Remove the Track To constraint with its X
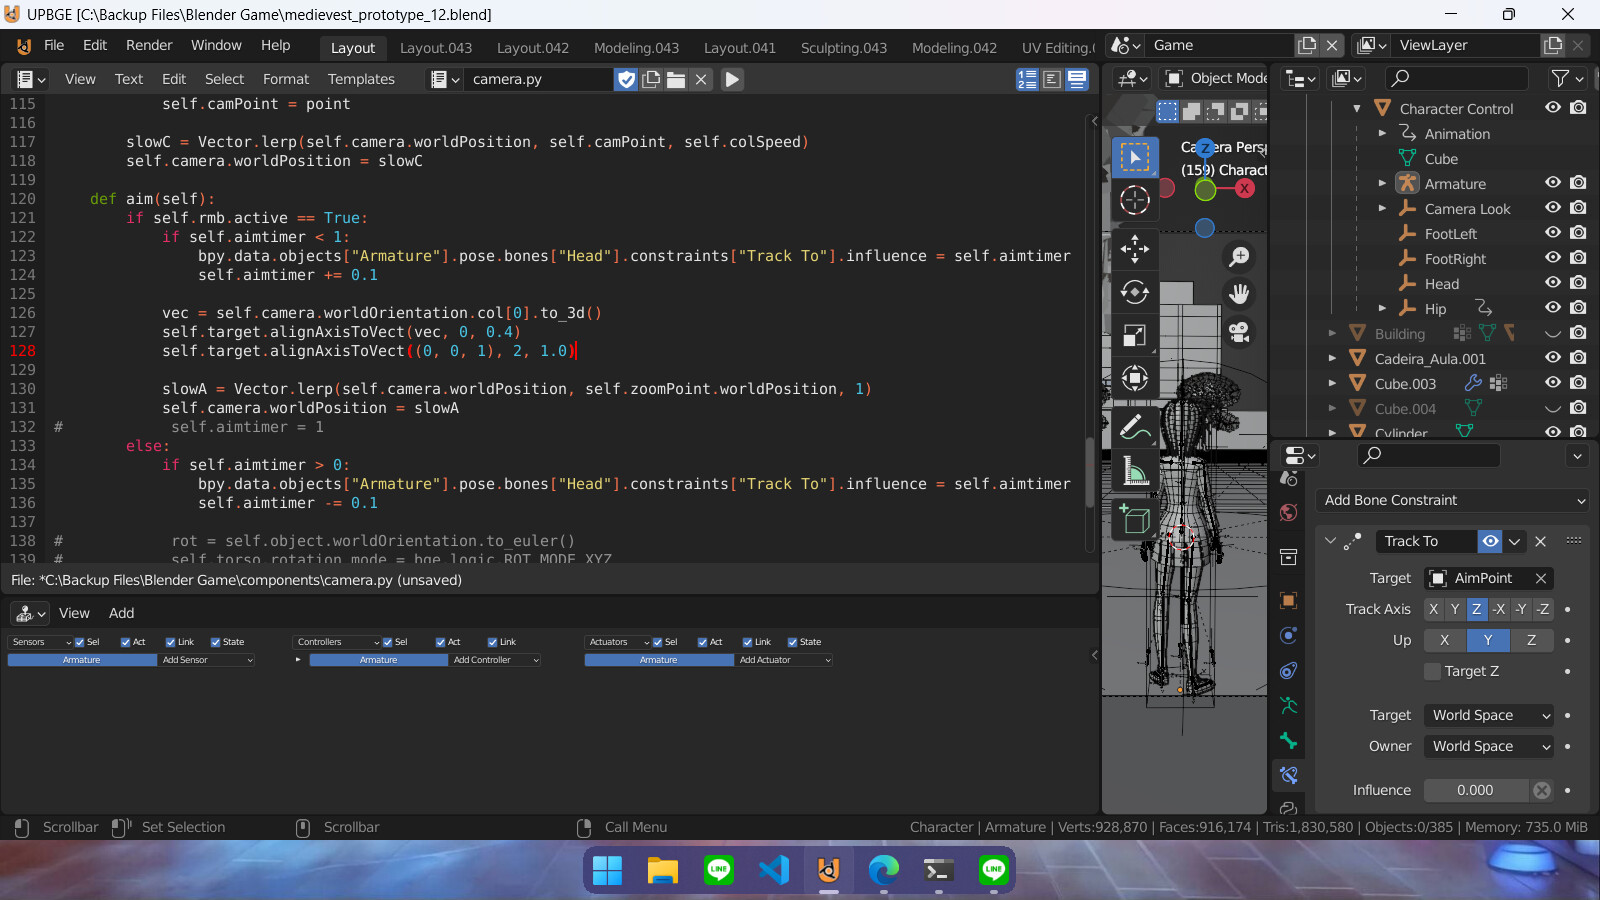The image size is (1600, 900). (x=1541, y=541)
